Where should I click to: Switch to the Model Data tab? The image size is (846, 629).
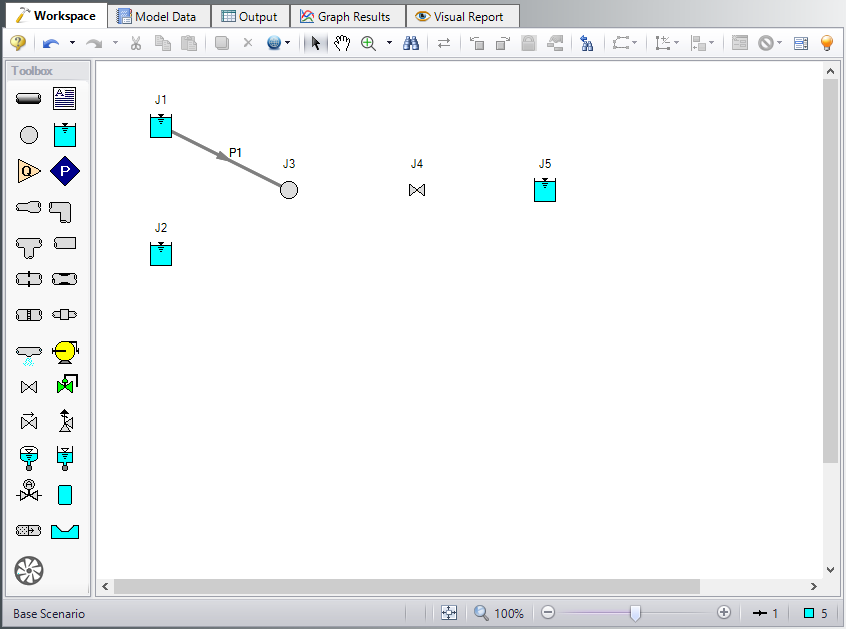pos(157,17)
